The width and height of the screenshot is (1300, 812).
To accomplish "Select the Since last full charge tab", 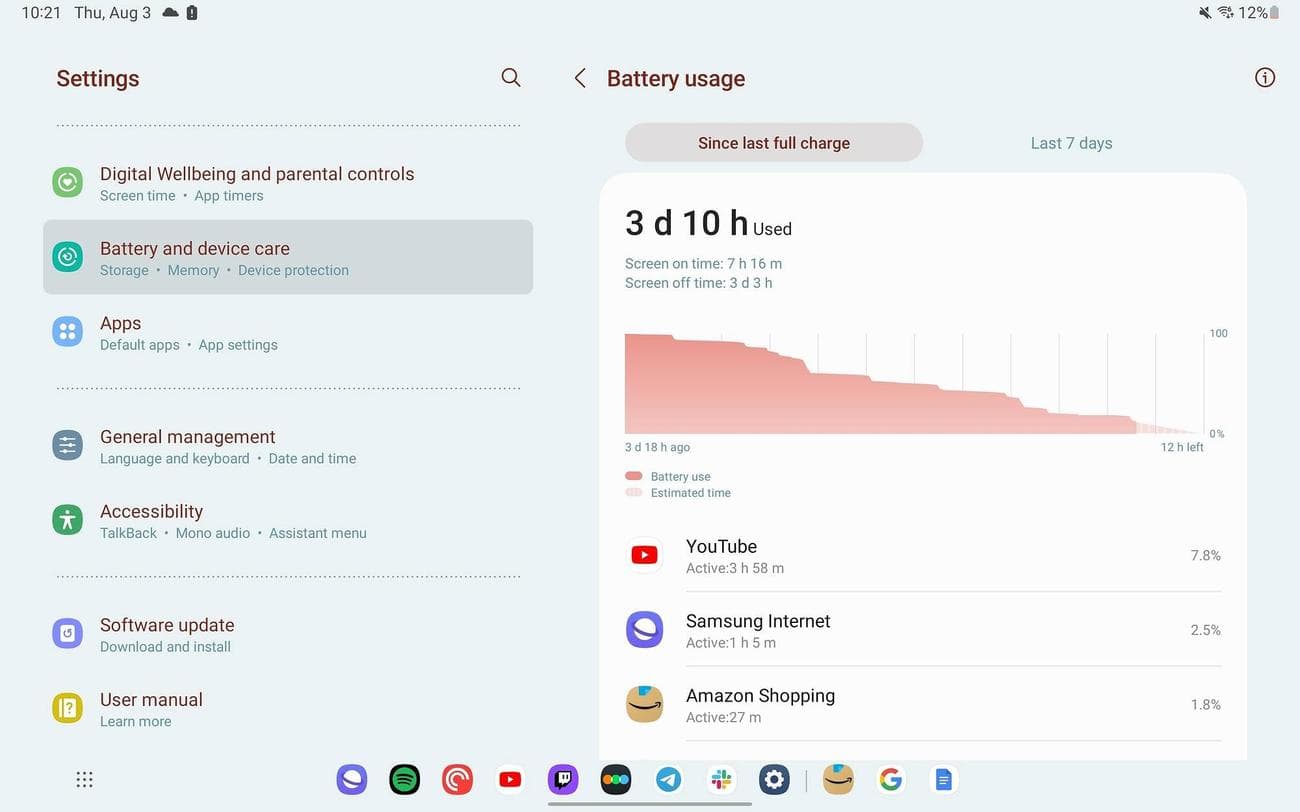I will pos(773,142).
